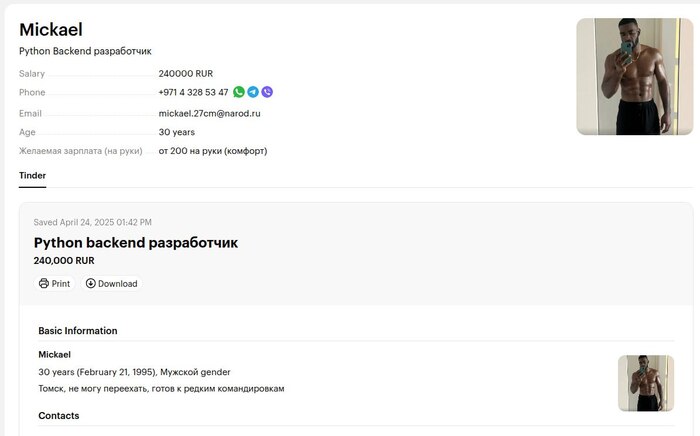The height and width of the screenshot is (436, 700).
Task: Click phone number +971 4 328 53 47
Action: [x=193, y=92]
